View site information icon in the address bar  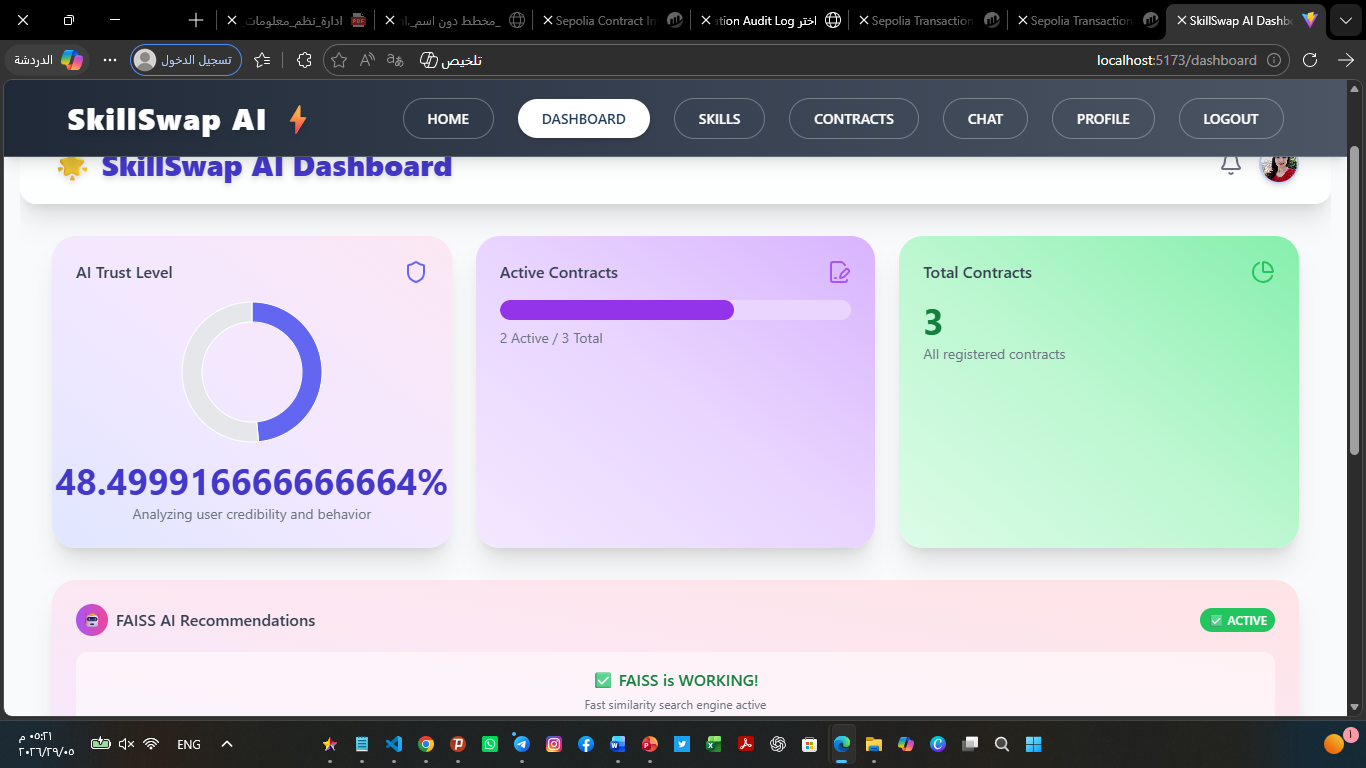(x=1274, y=60)
